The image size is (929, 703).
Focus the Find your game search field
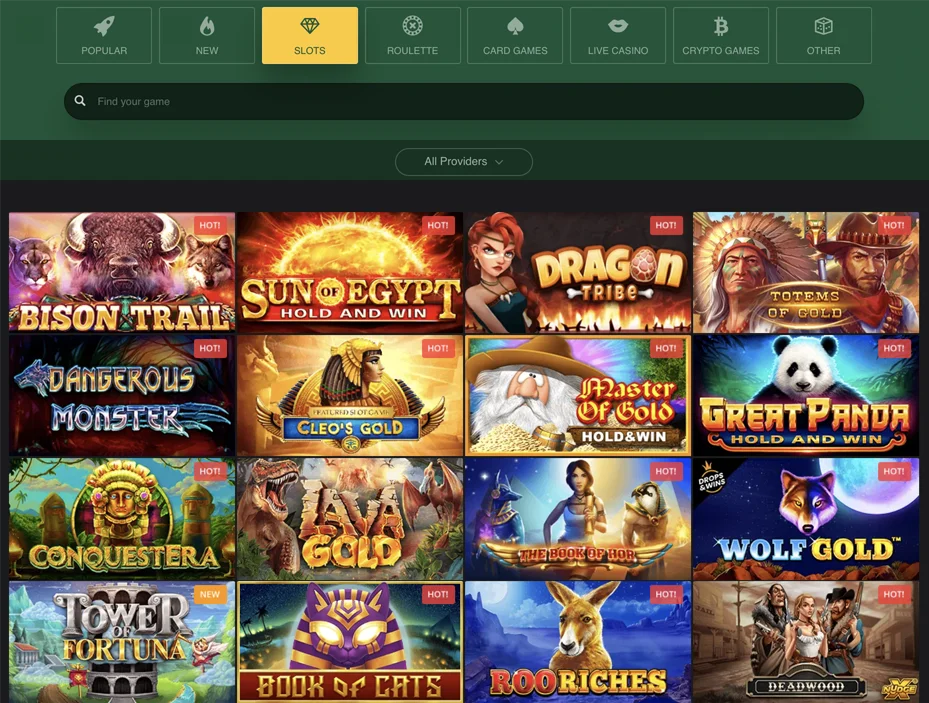coord(464,101)
